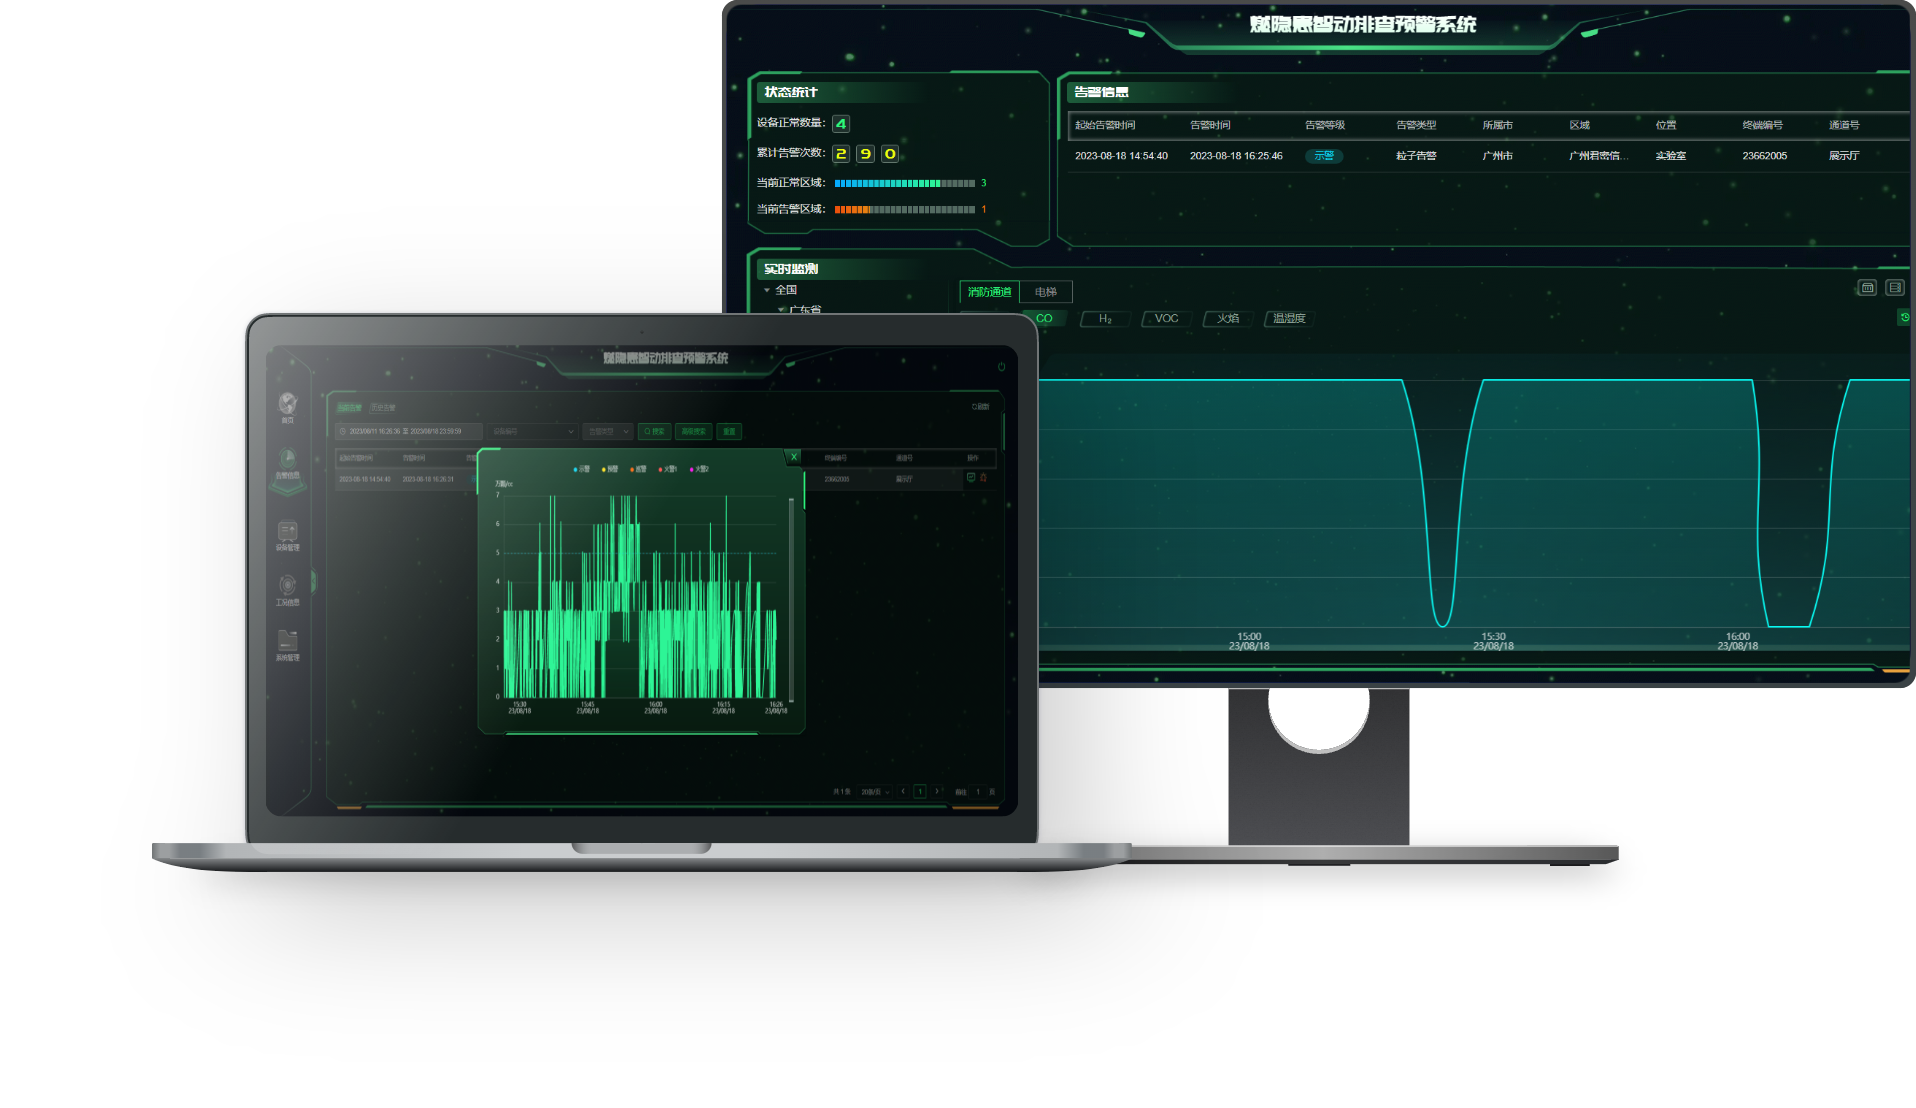Click the orange bell icon in alarm row
Viewport: 1916px width, 1108px height.
click(983, 478)
